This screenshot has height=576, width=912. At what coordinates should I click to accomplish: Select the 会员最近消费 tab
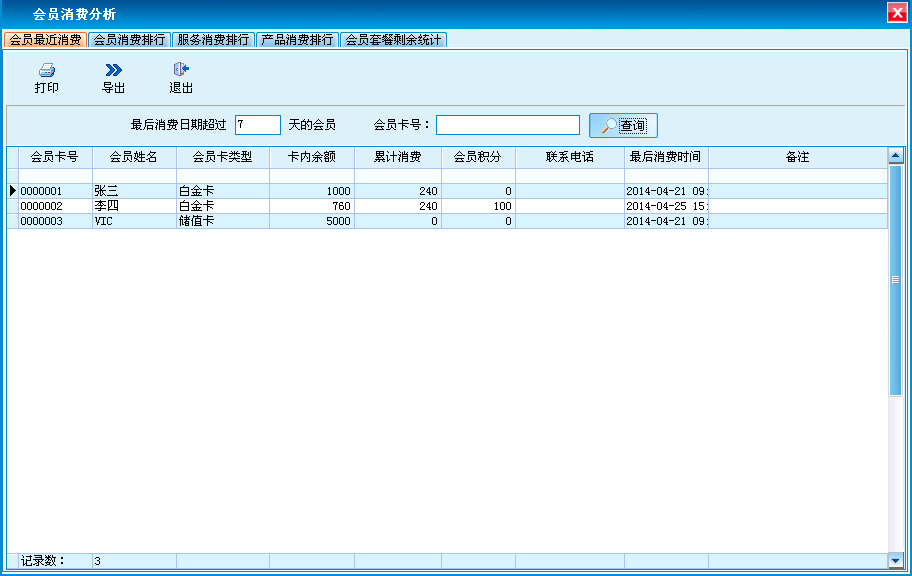click(45, 40)
